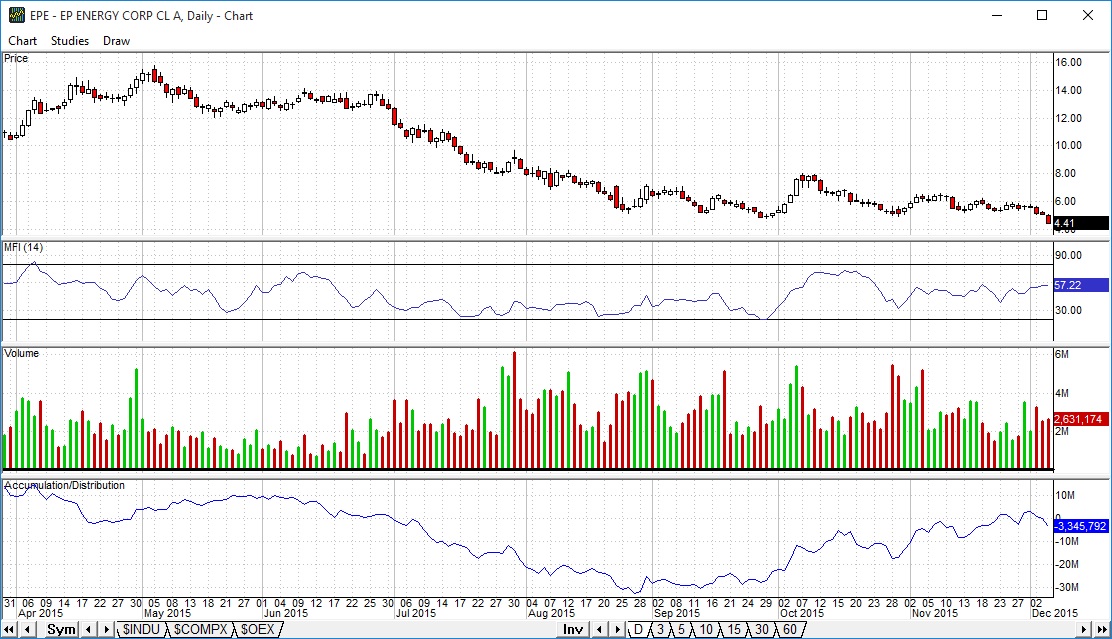Switch to the D daily interval tab
The height and width of the screenshot is (639, 1112).
point(638,630)
